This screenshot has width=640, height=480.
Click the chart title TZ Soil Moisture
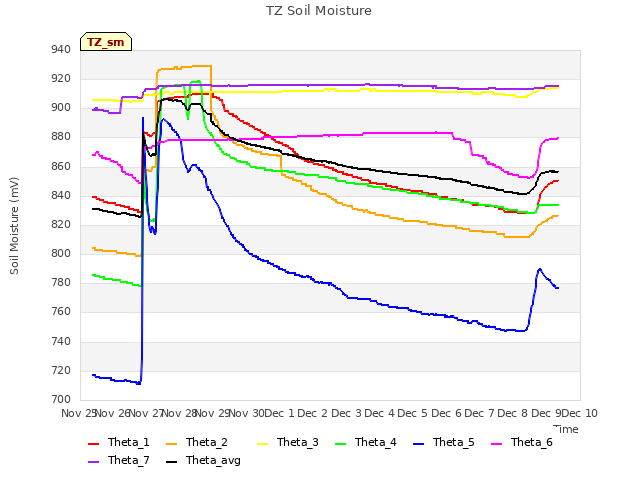tap(319, 11)
